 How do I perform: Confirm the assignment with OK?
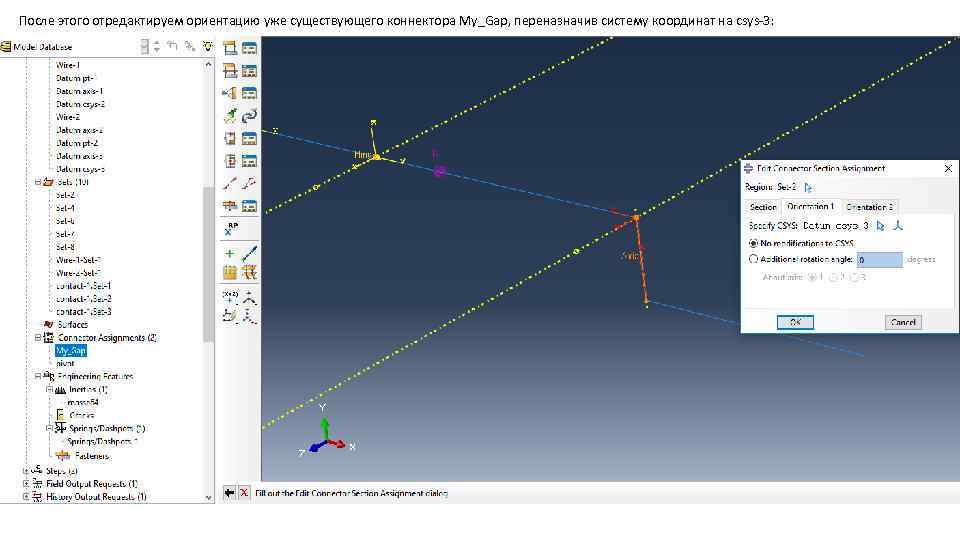[795, 322]
